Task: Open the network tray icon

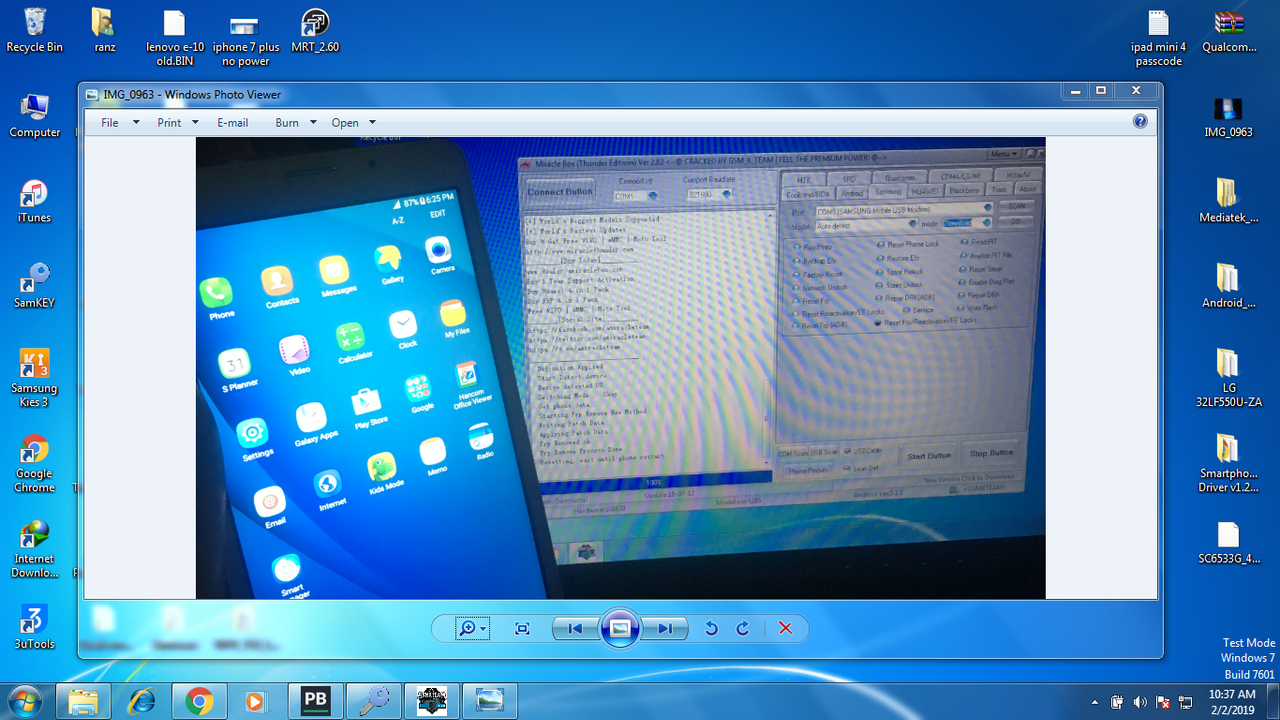Action: coord(1184,702)
